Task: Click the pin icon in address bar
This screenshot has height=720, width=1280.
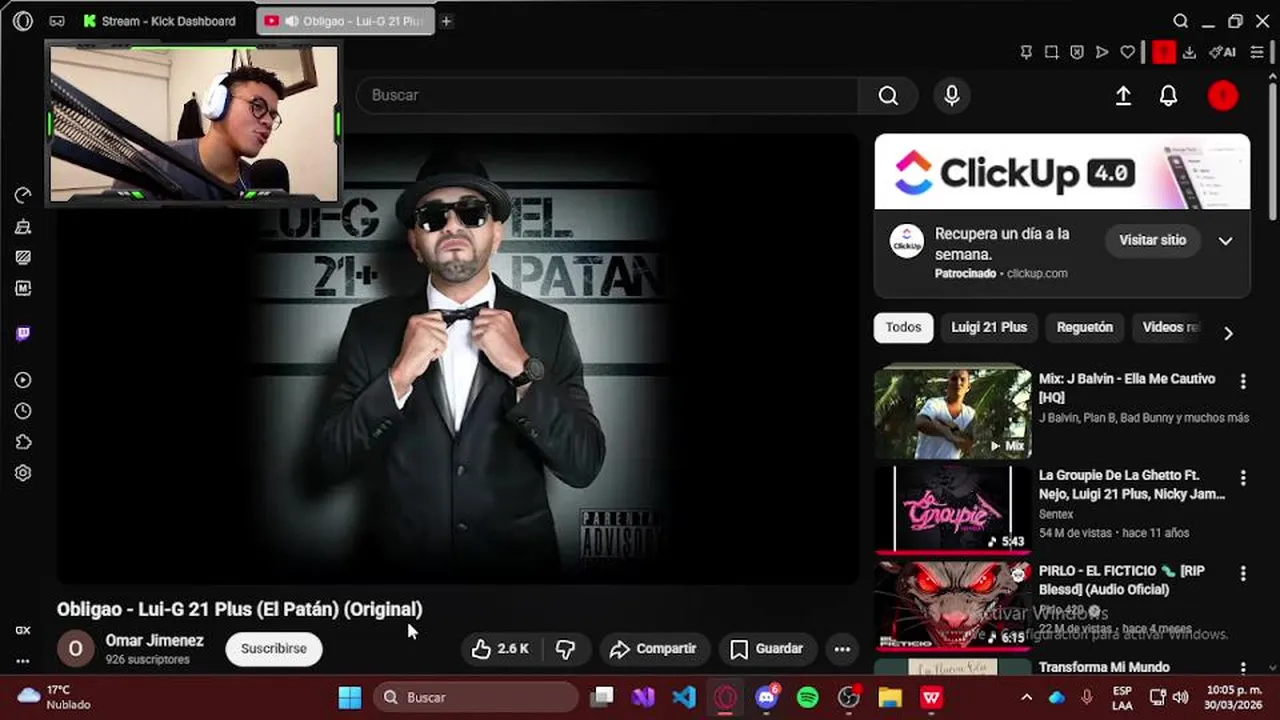Action: [x=1026, y=52]
